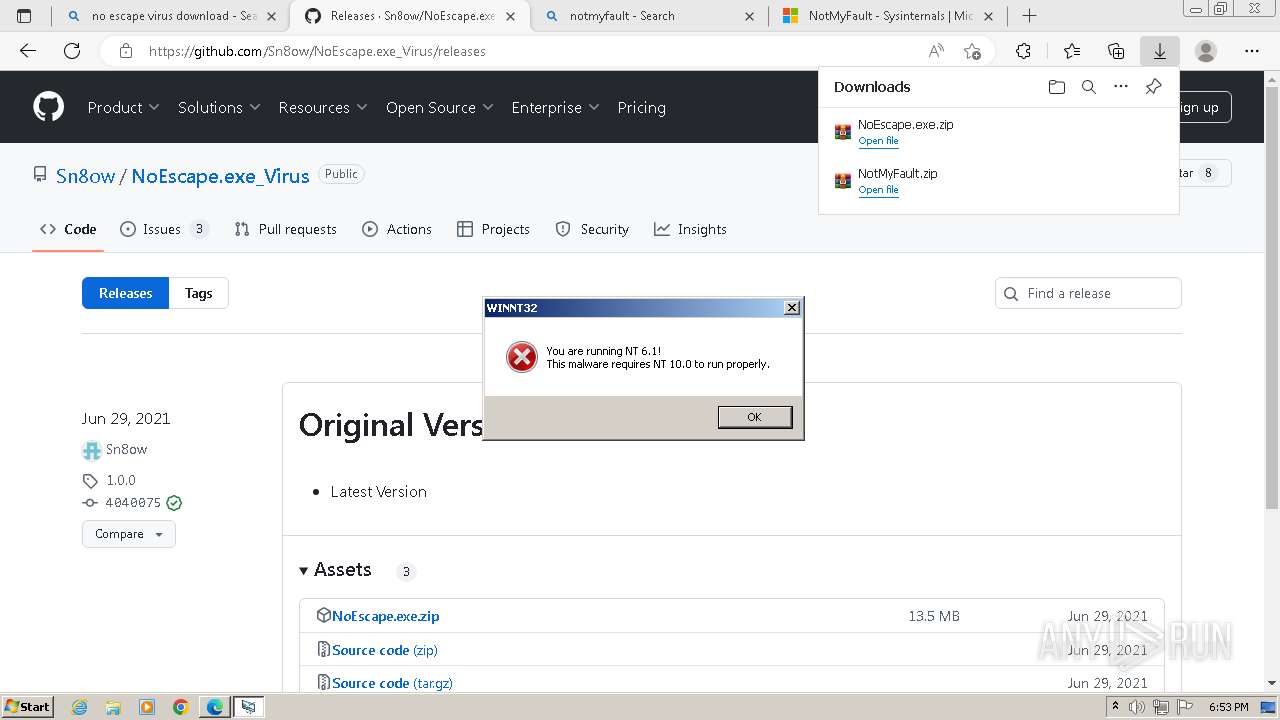
Task: Click the browser address bar URL
Action: 317,51
